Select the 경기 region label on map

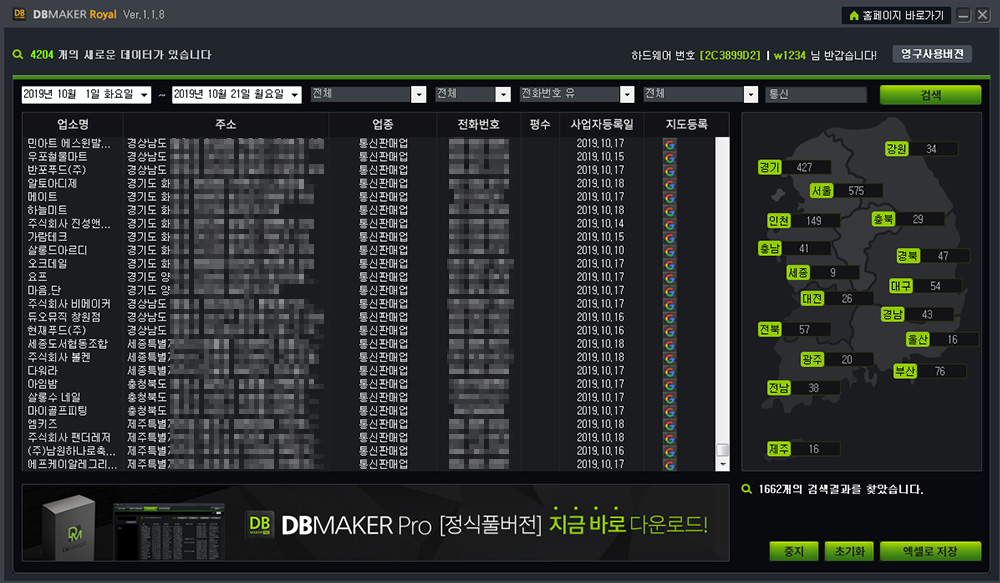click(x=769, y=167)
